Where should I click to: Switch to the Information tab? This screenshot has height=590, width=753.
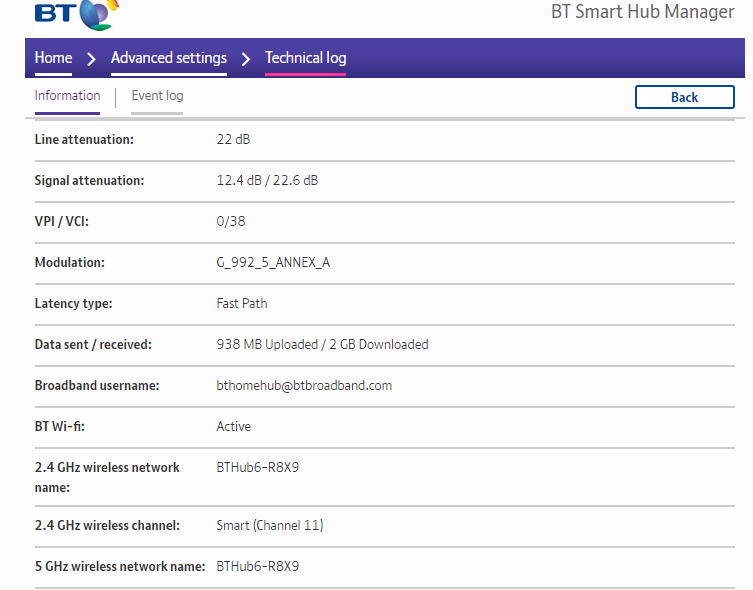(x=67, y=96)
